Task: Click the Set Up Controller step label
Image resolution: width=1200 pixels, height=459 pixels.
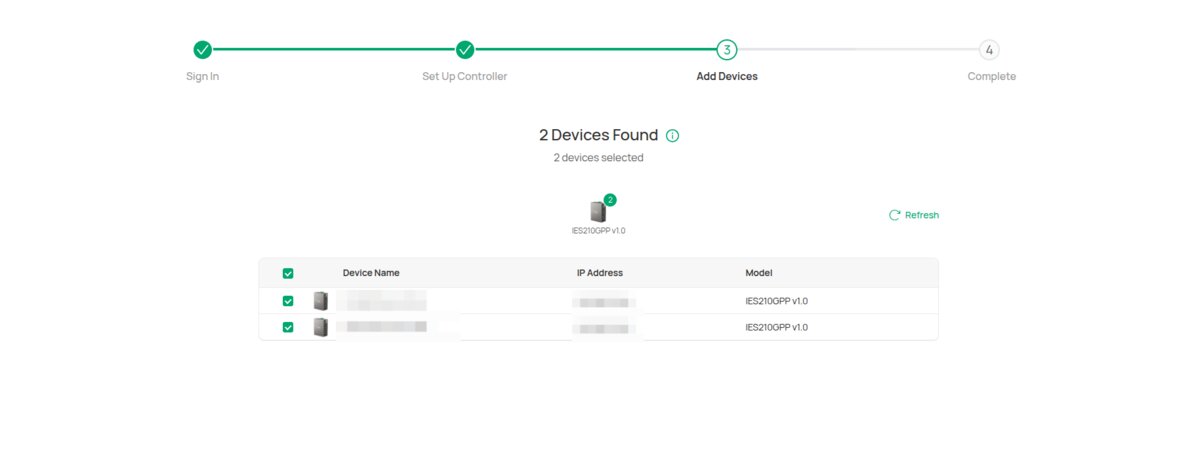Action: pos(465,77)
